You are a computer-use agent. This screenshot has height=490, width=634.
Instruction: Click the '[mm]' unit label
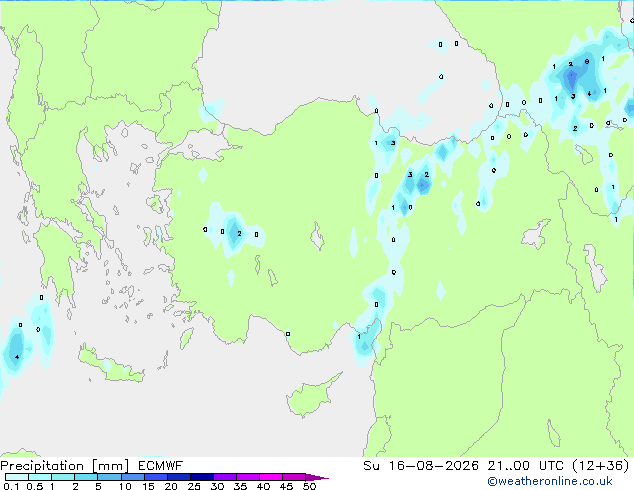[110, 466]
